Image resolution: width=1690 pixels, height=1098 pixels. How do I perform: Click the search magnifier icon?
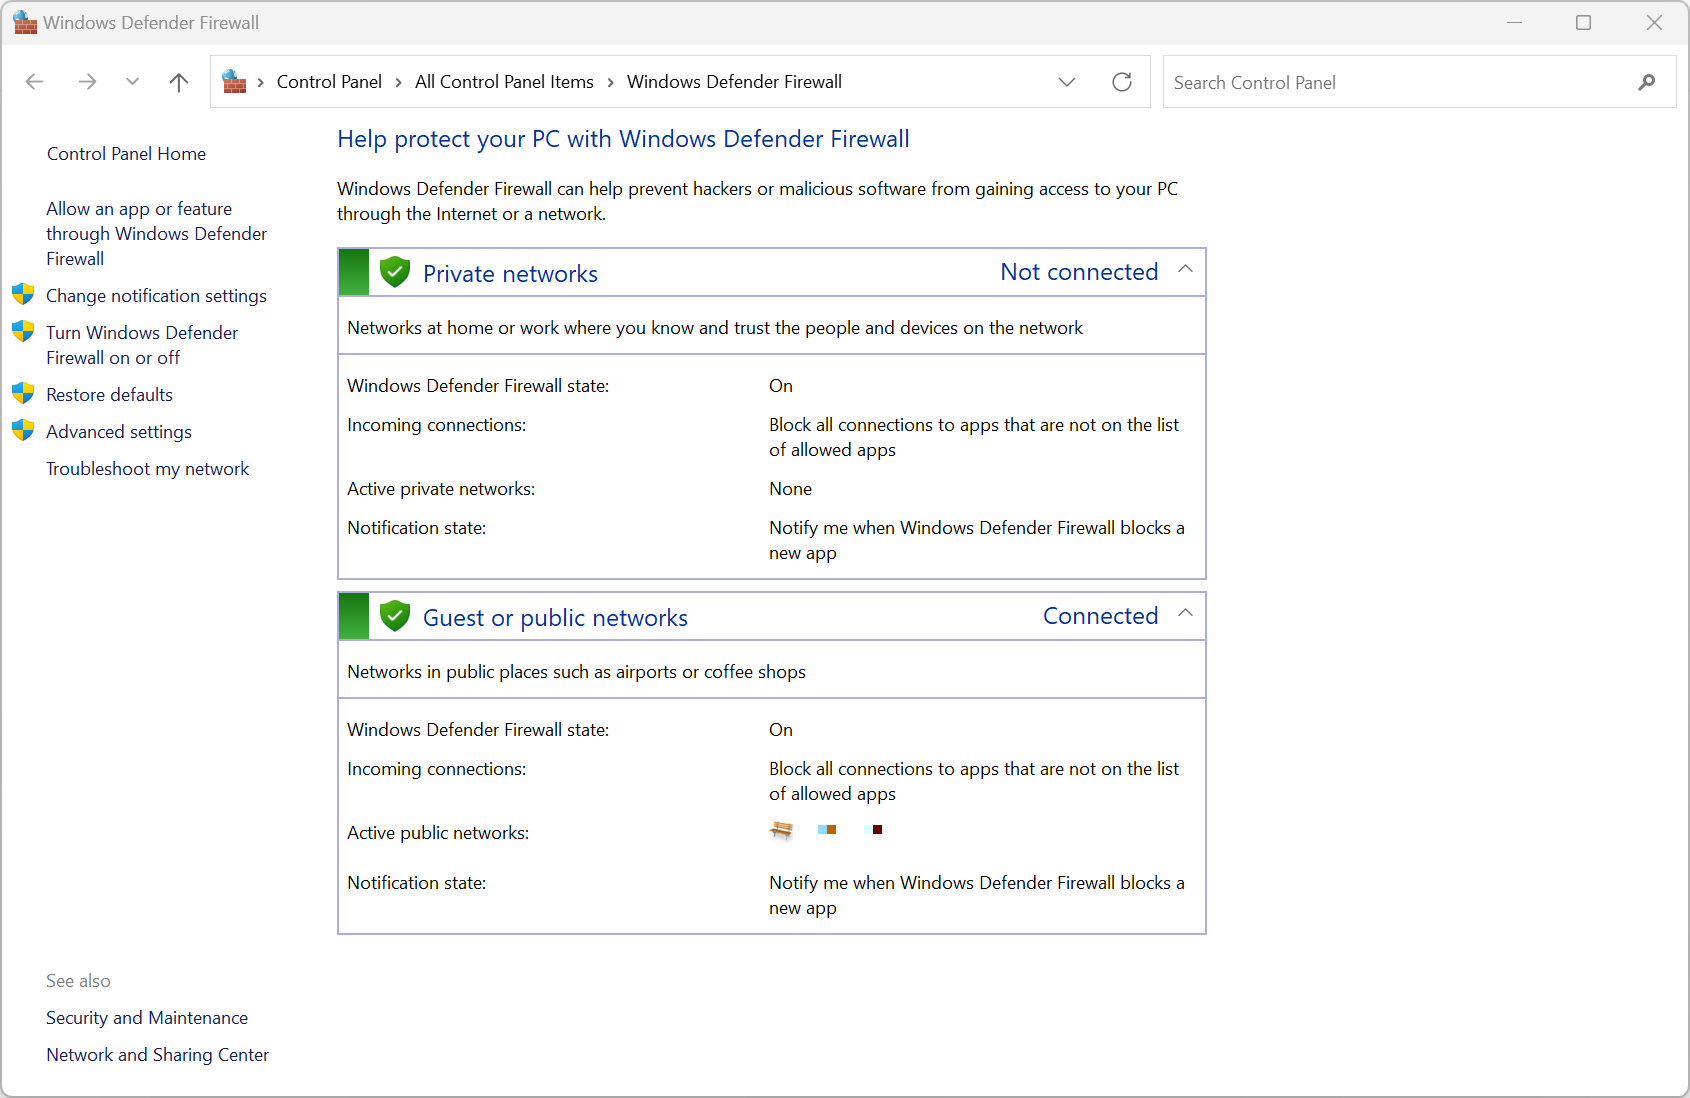point(1647,82)
